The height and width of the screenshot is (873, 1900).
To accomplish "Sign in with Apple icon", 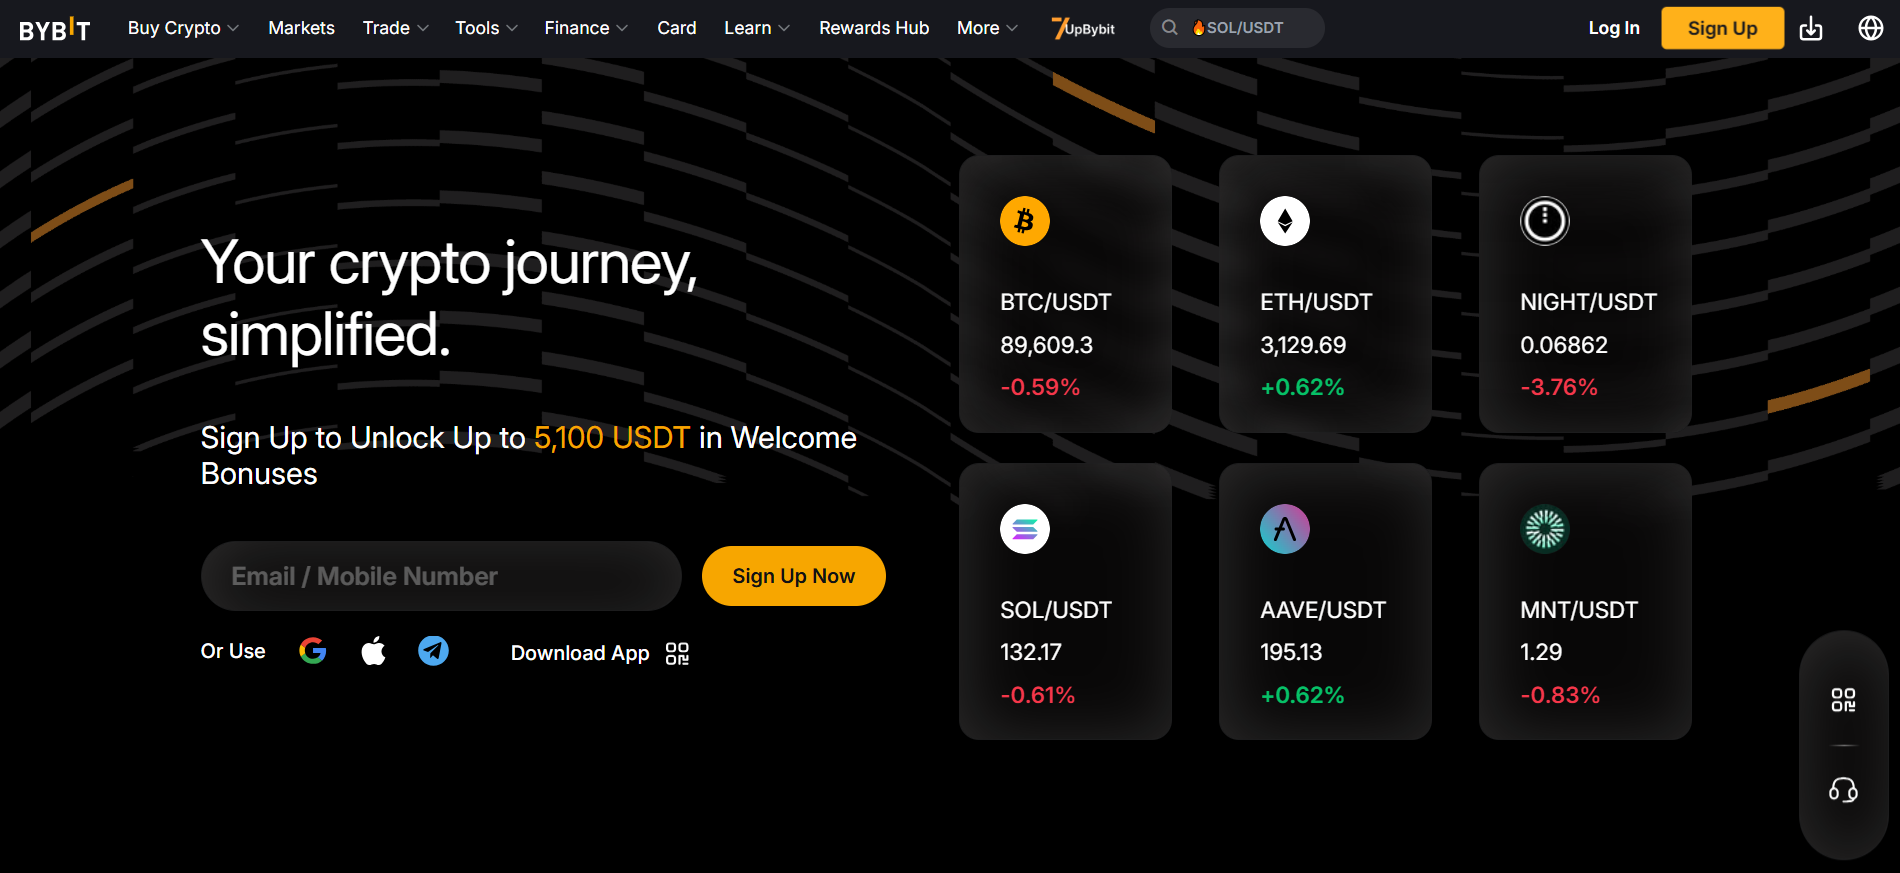I will (x=373, y=651).
